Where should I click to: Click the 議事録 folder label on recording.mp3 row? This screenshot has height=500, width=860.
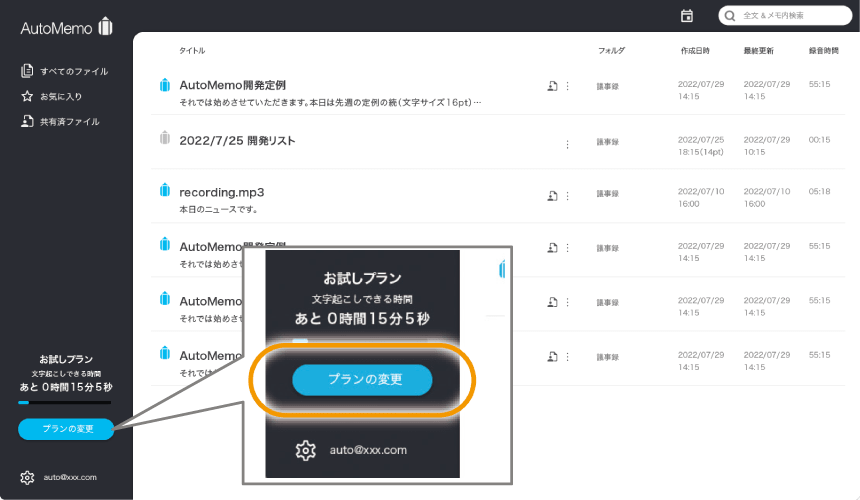pos(608,193)
